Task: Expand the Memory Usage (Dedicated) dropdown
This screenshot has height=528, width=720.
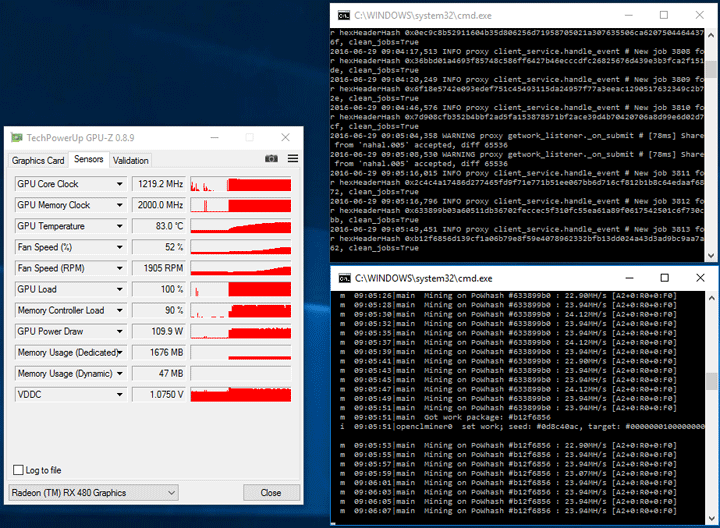Action: [119, 353]
